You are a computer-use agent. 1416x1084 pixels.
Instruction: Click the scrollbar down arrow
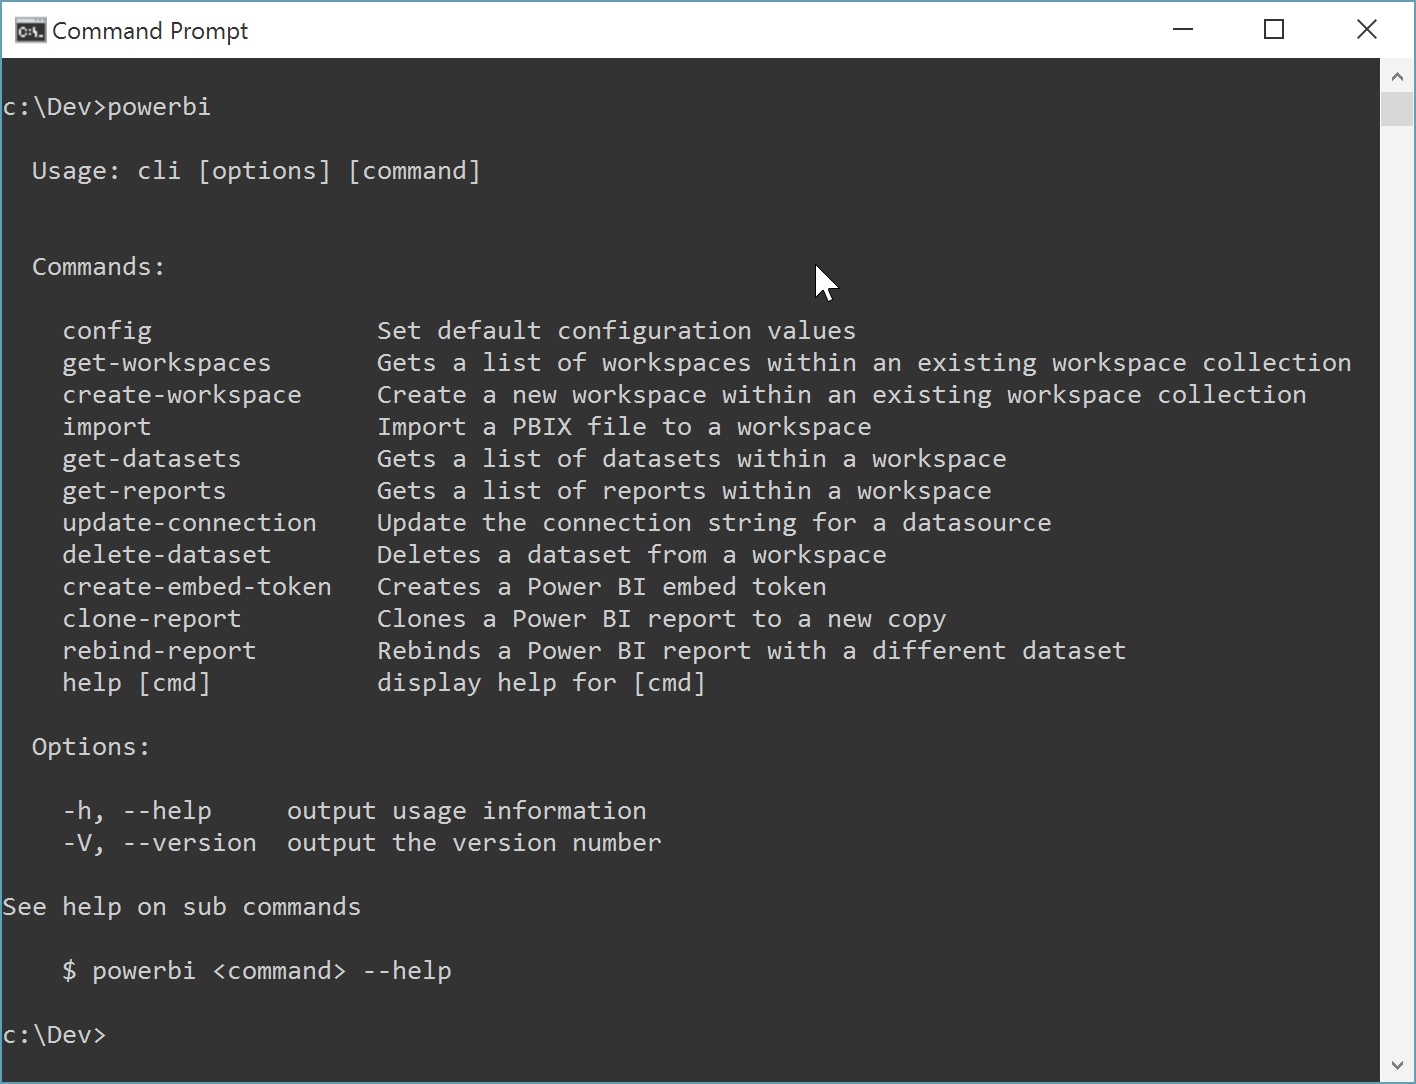coord(1397,1066)
